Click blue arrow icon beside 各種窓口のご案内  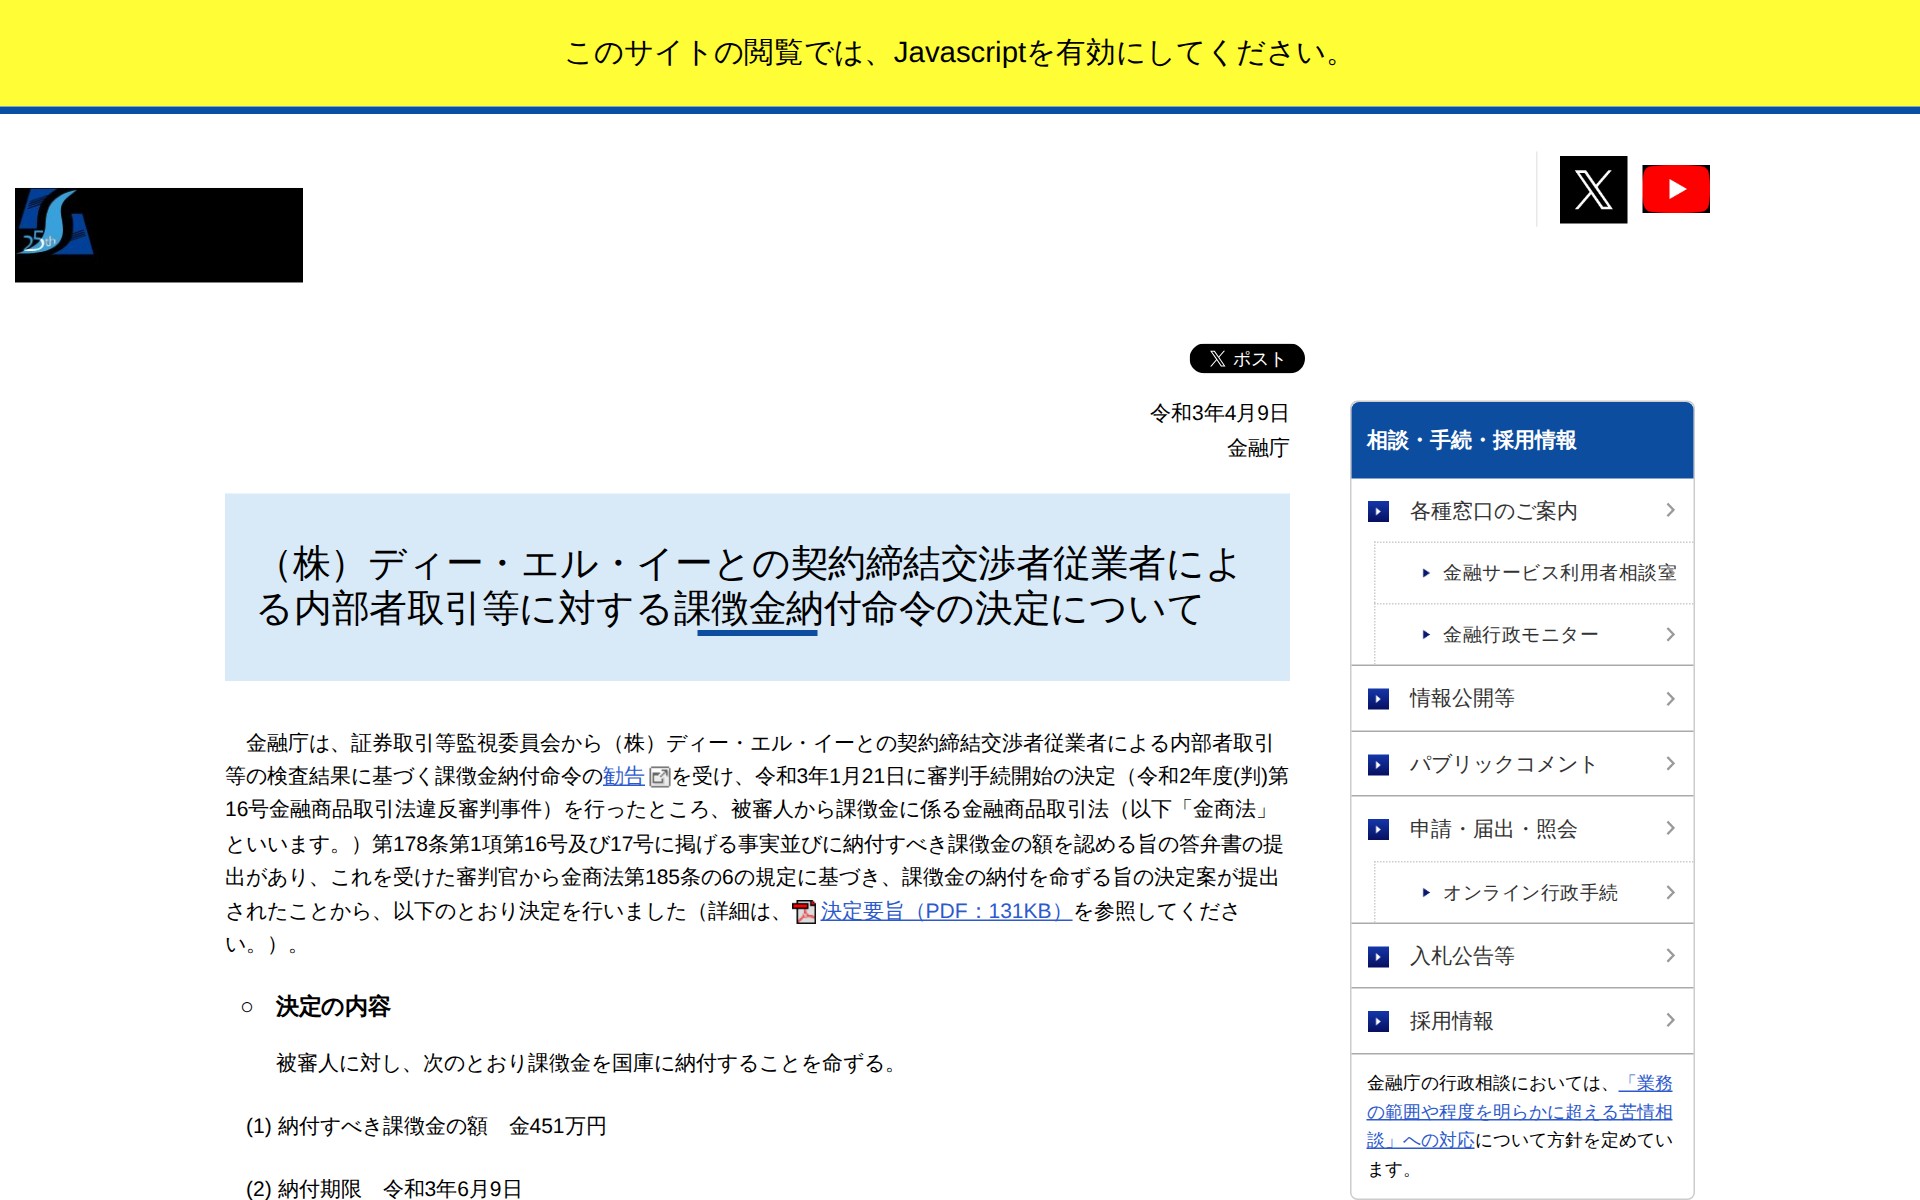click(x=1378, y=512)
